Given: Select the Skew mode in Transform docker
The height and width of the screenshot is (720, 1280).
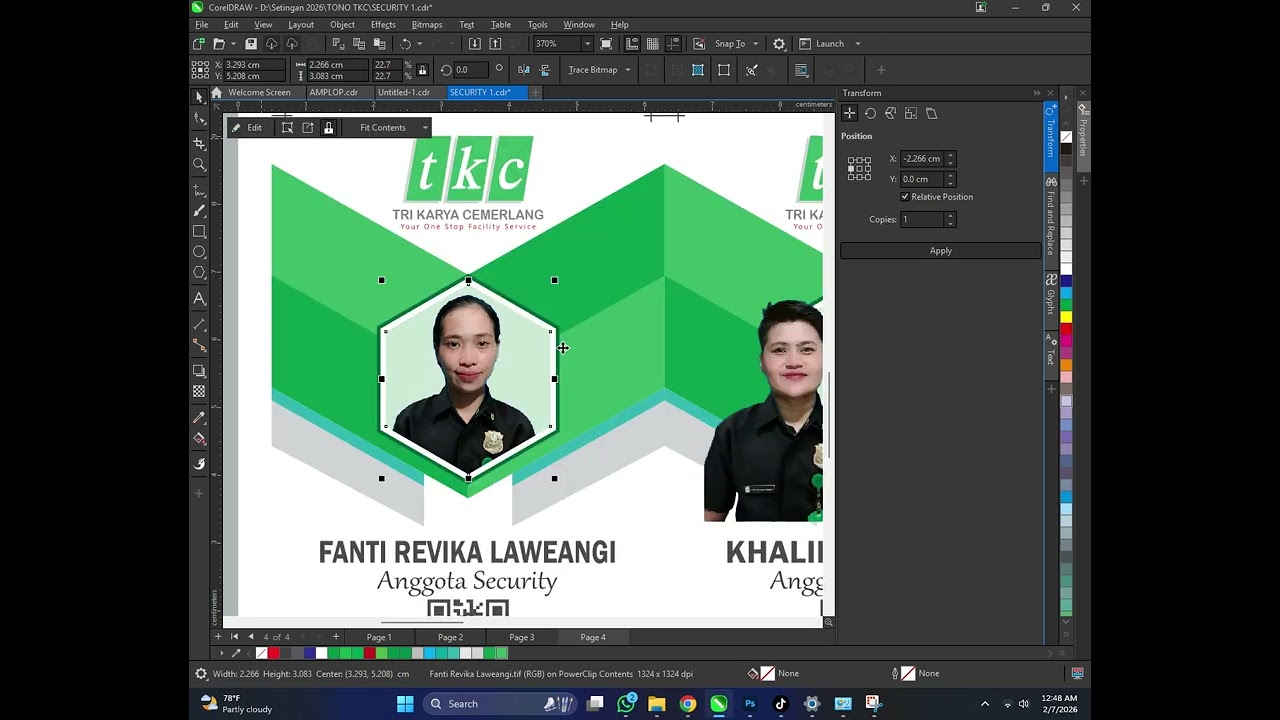Looking at the screenshot, I should point(931,114).
